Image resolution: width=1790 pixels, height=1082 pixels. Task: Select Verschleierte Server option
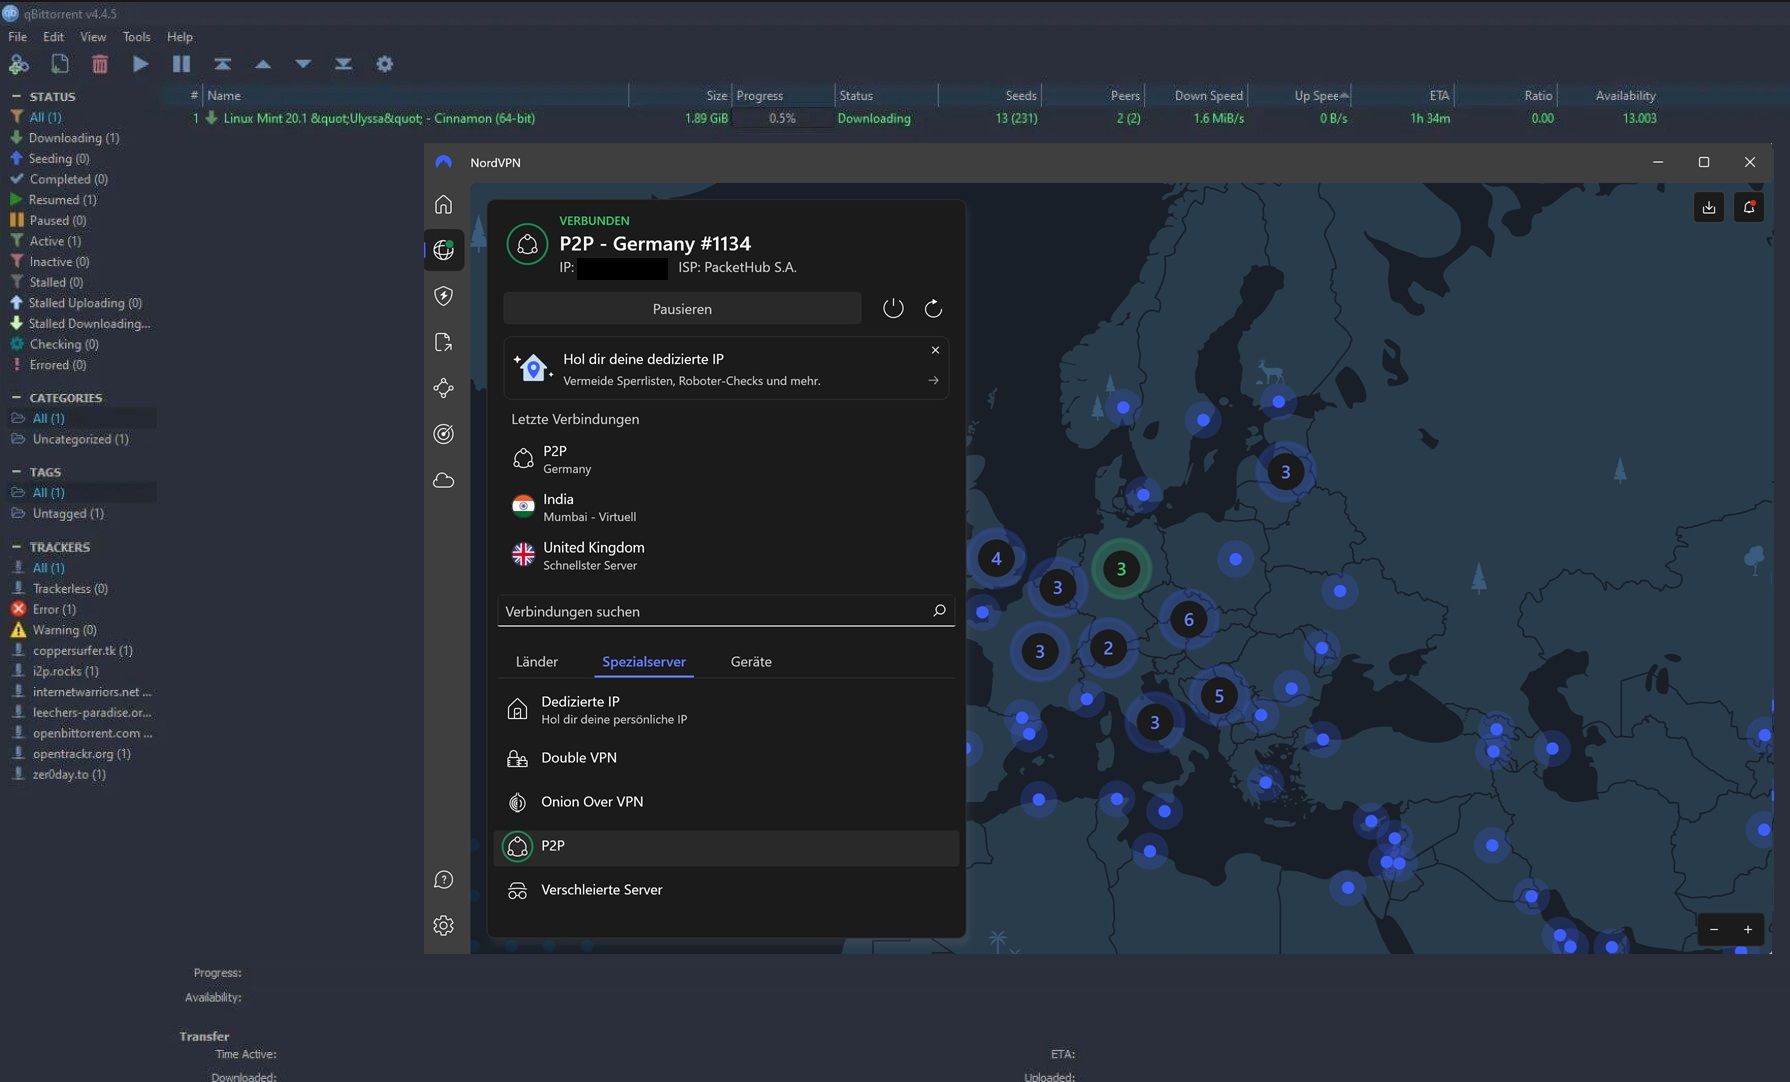coord(726,890)
